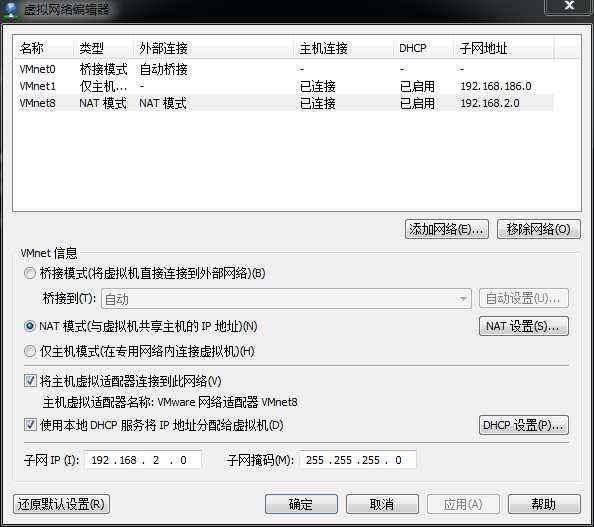The image size is (594, 527).
Task: Sort by 名称 column header
Action: (x=44, y=48)
